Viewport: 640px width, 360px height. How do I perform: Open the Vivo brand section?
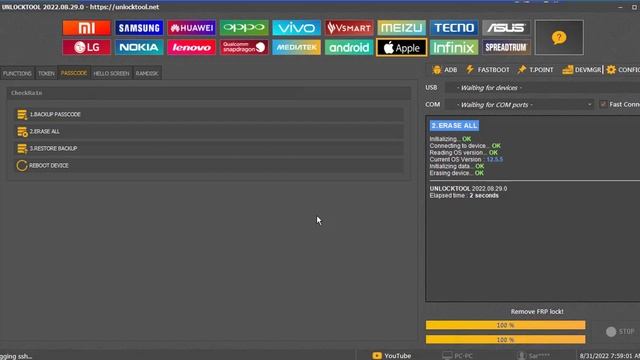(x=296, y=28)
